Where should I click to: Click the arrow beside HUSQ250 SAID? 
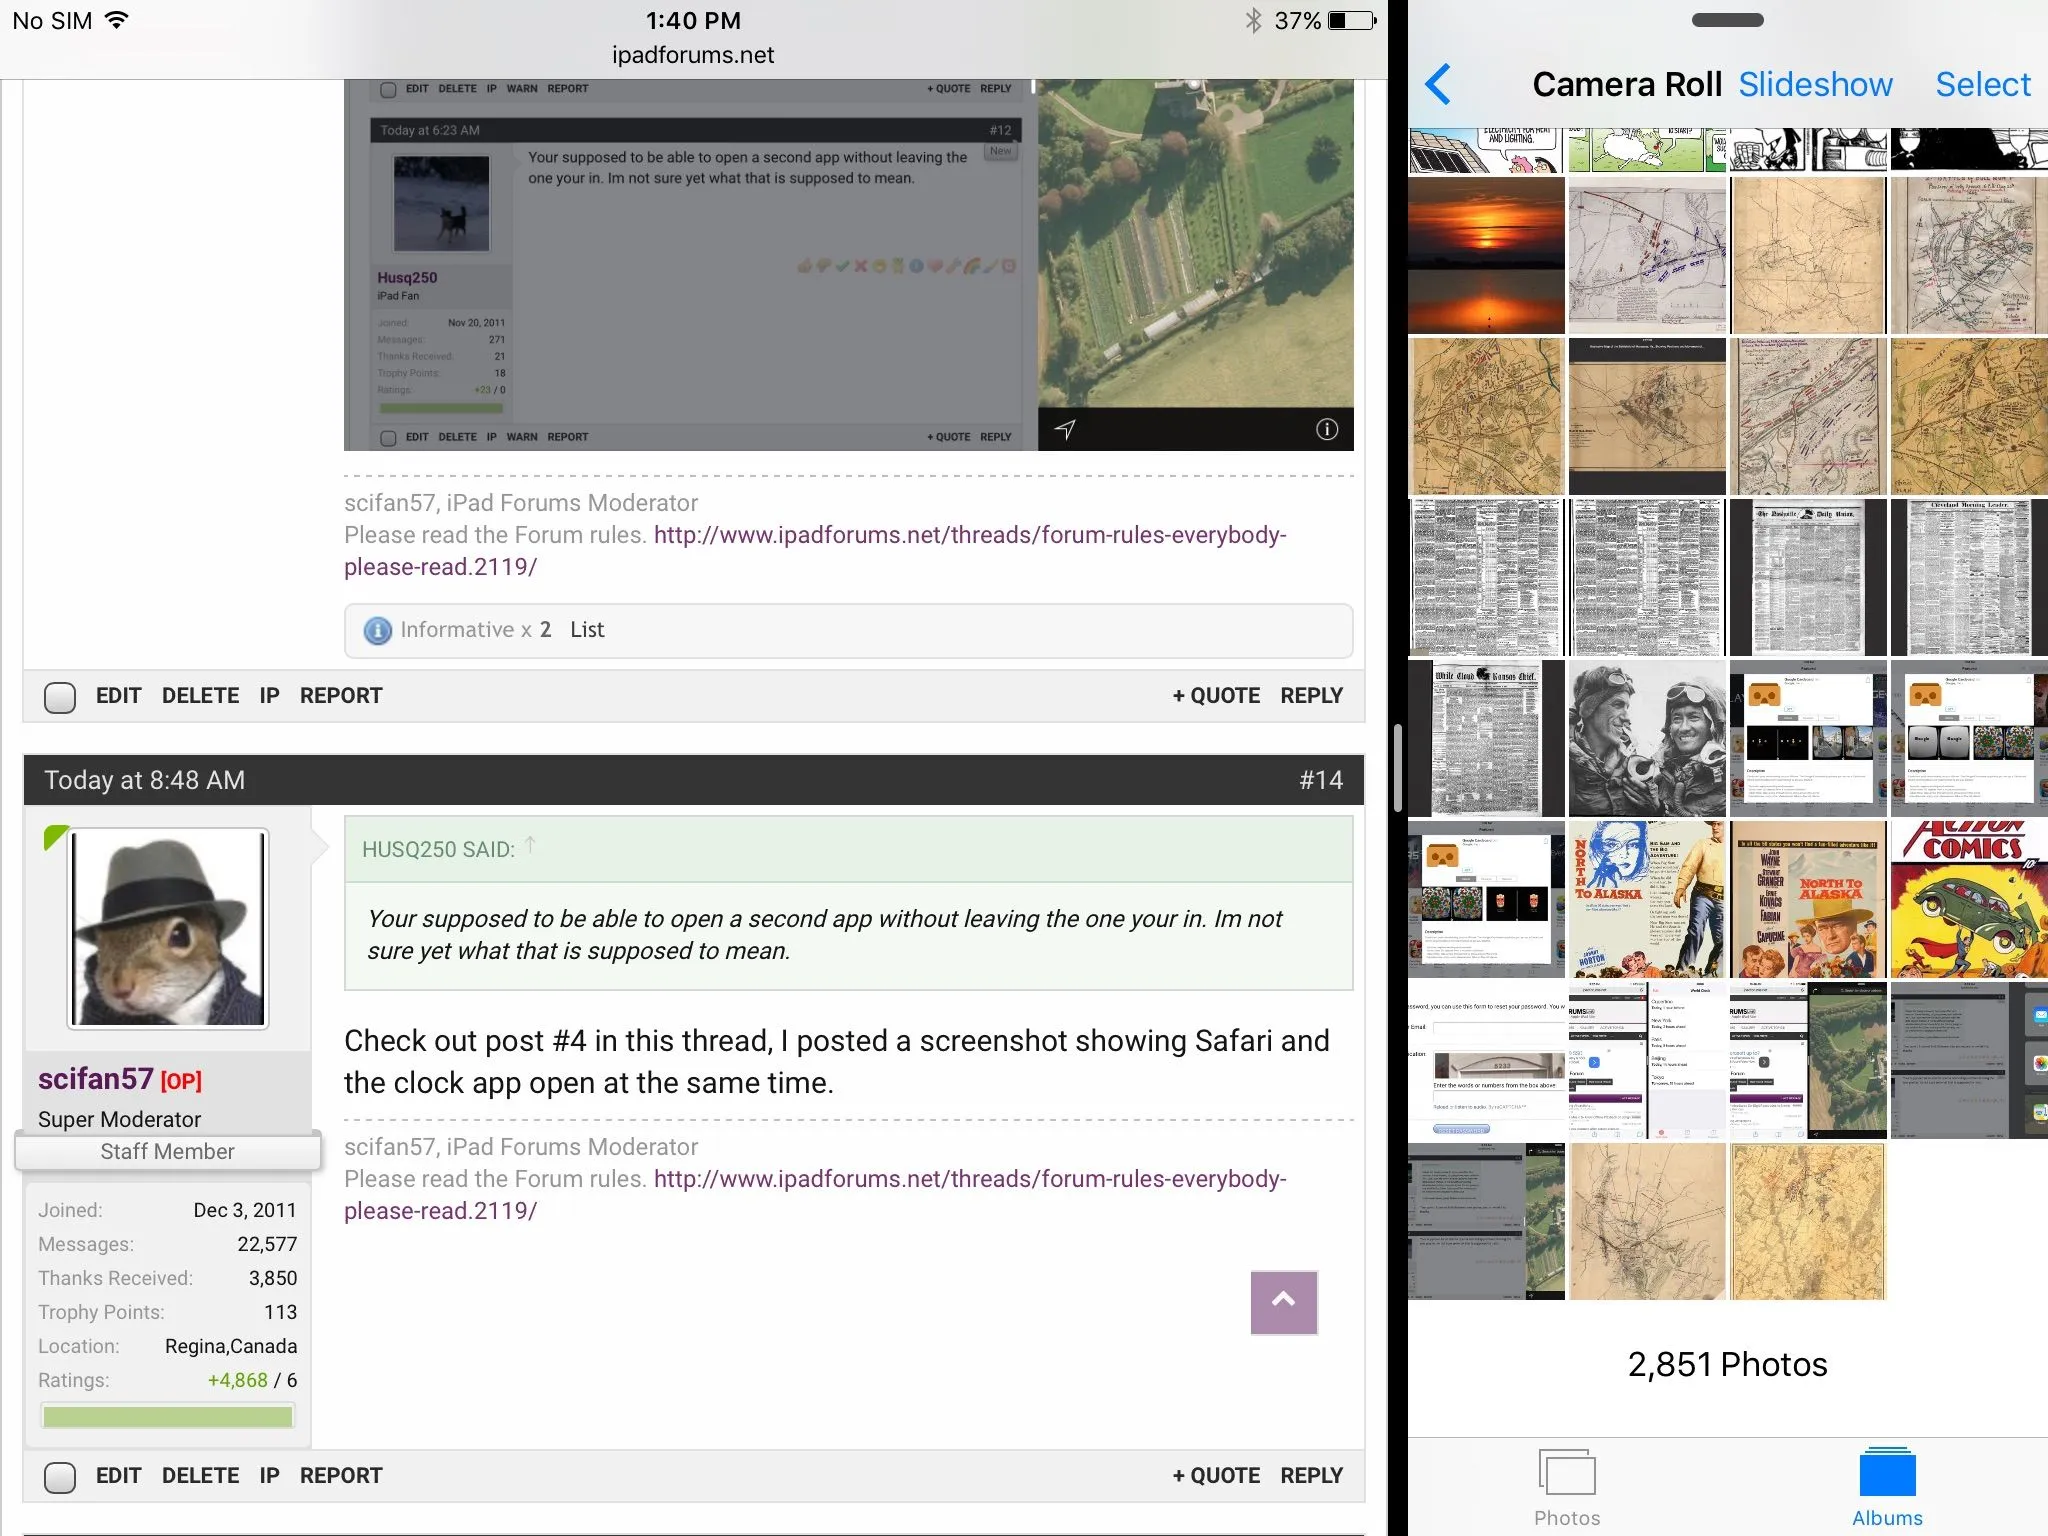[531, 845]
